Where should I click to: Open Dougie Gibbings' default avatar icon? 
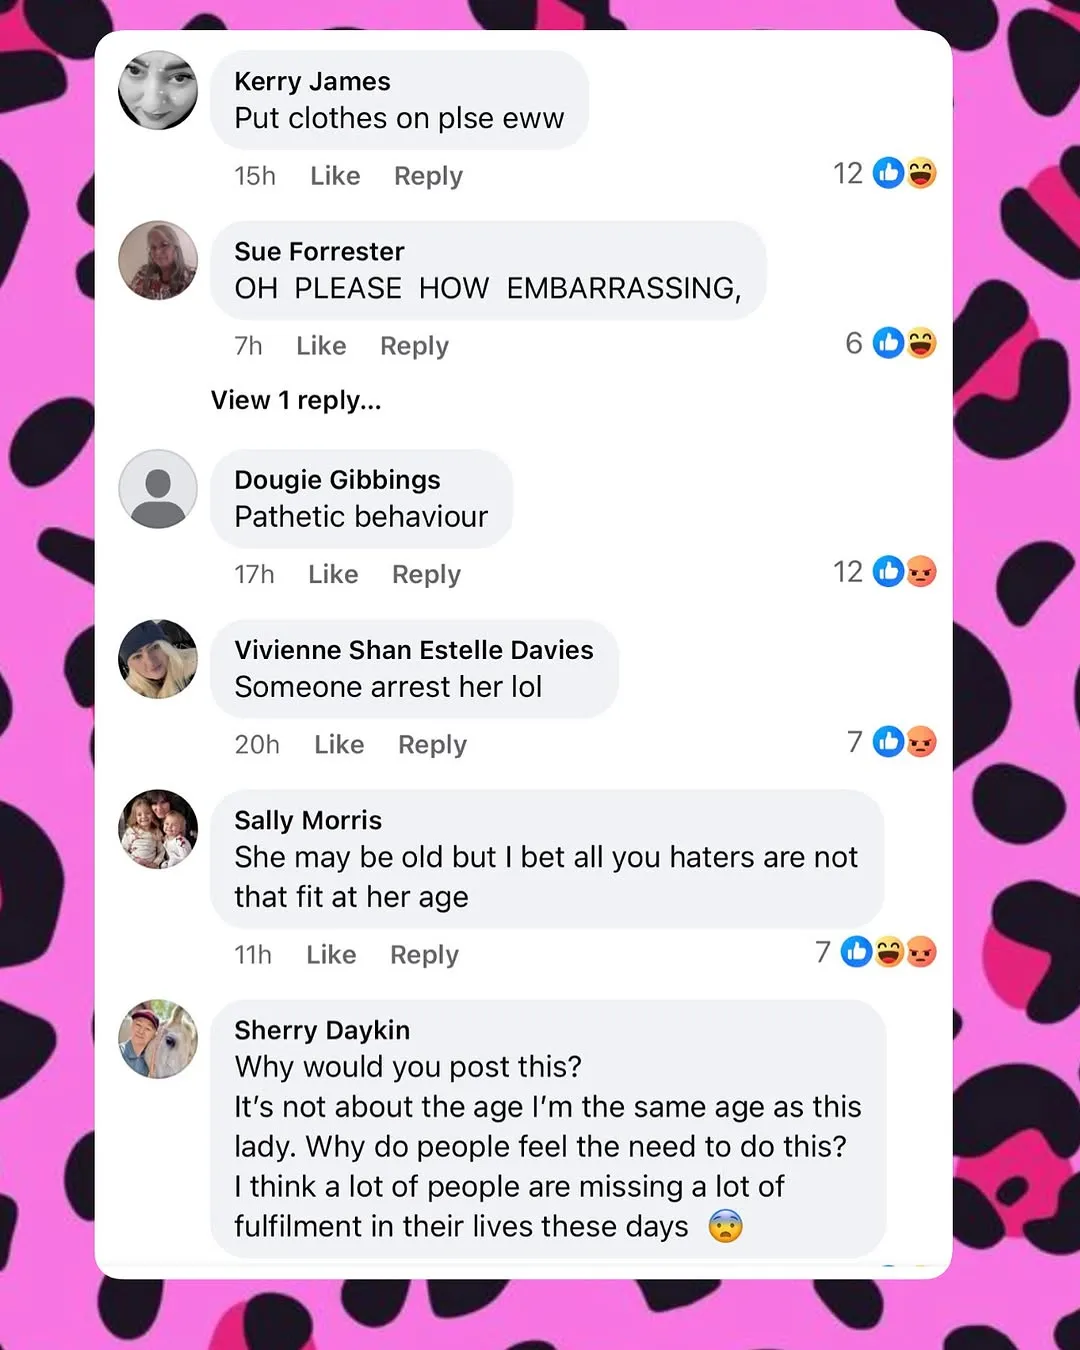tap(158, 489)
